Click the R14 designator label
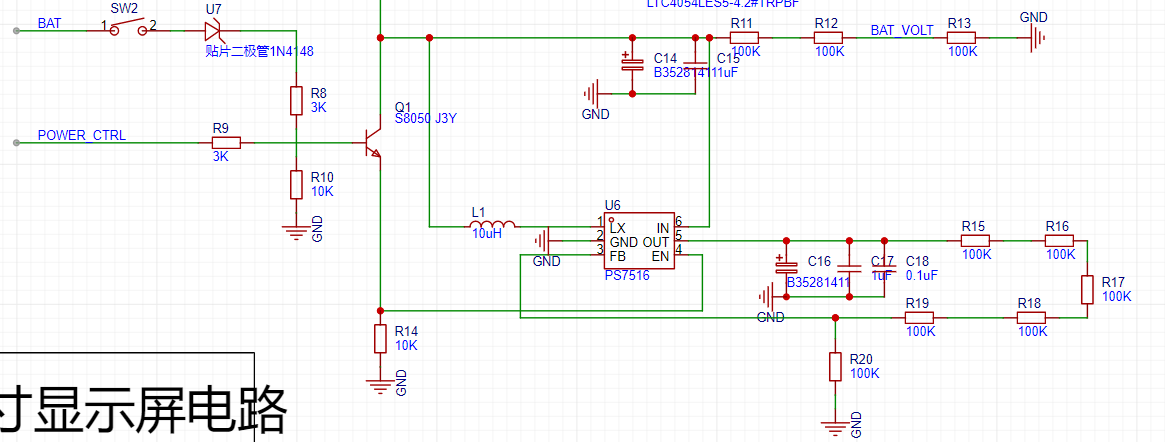 (407, 331)
